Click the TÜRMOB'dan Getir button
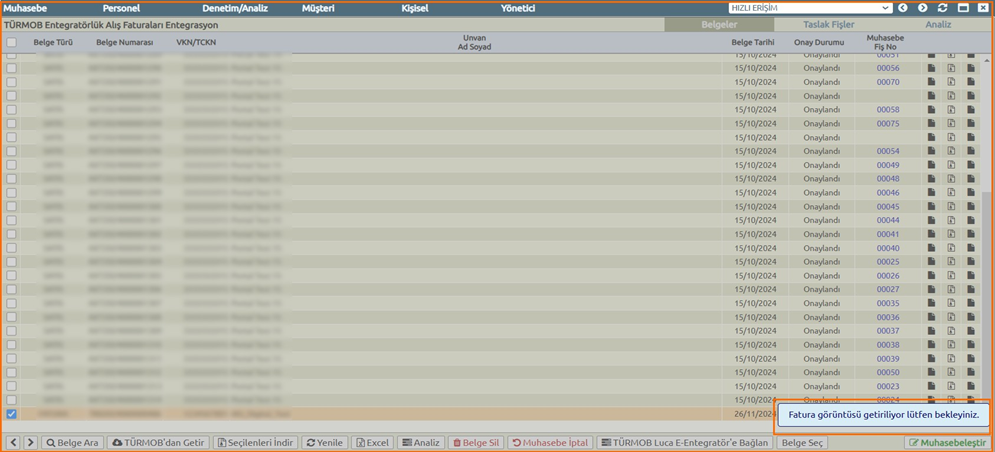Image resolution: width=995 pixels, height=452 pixels. click(157, 442)
